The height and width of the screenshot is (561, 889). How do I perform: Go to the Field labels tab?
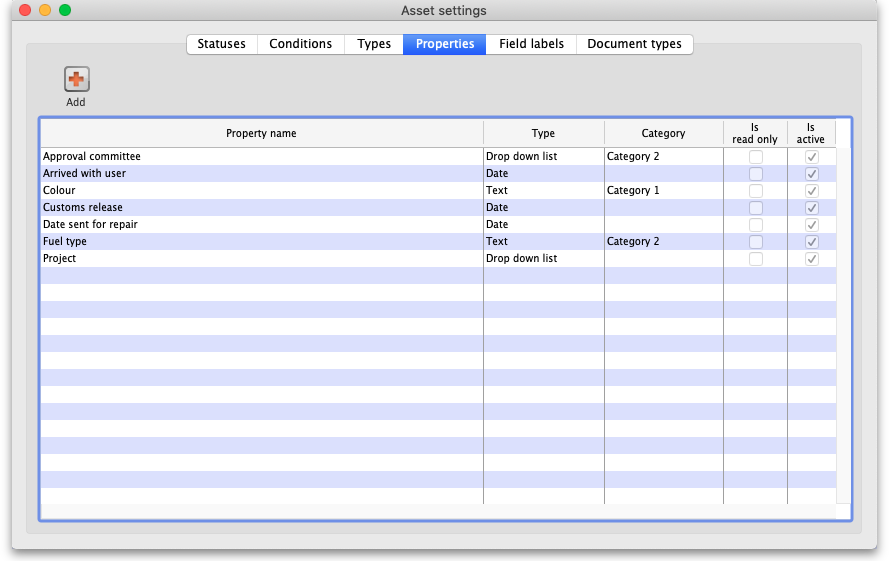531,44
